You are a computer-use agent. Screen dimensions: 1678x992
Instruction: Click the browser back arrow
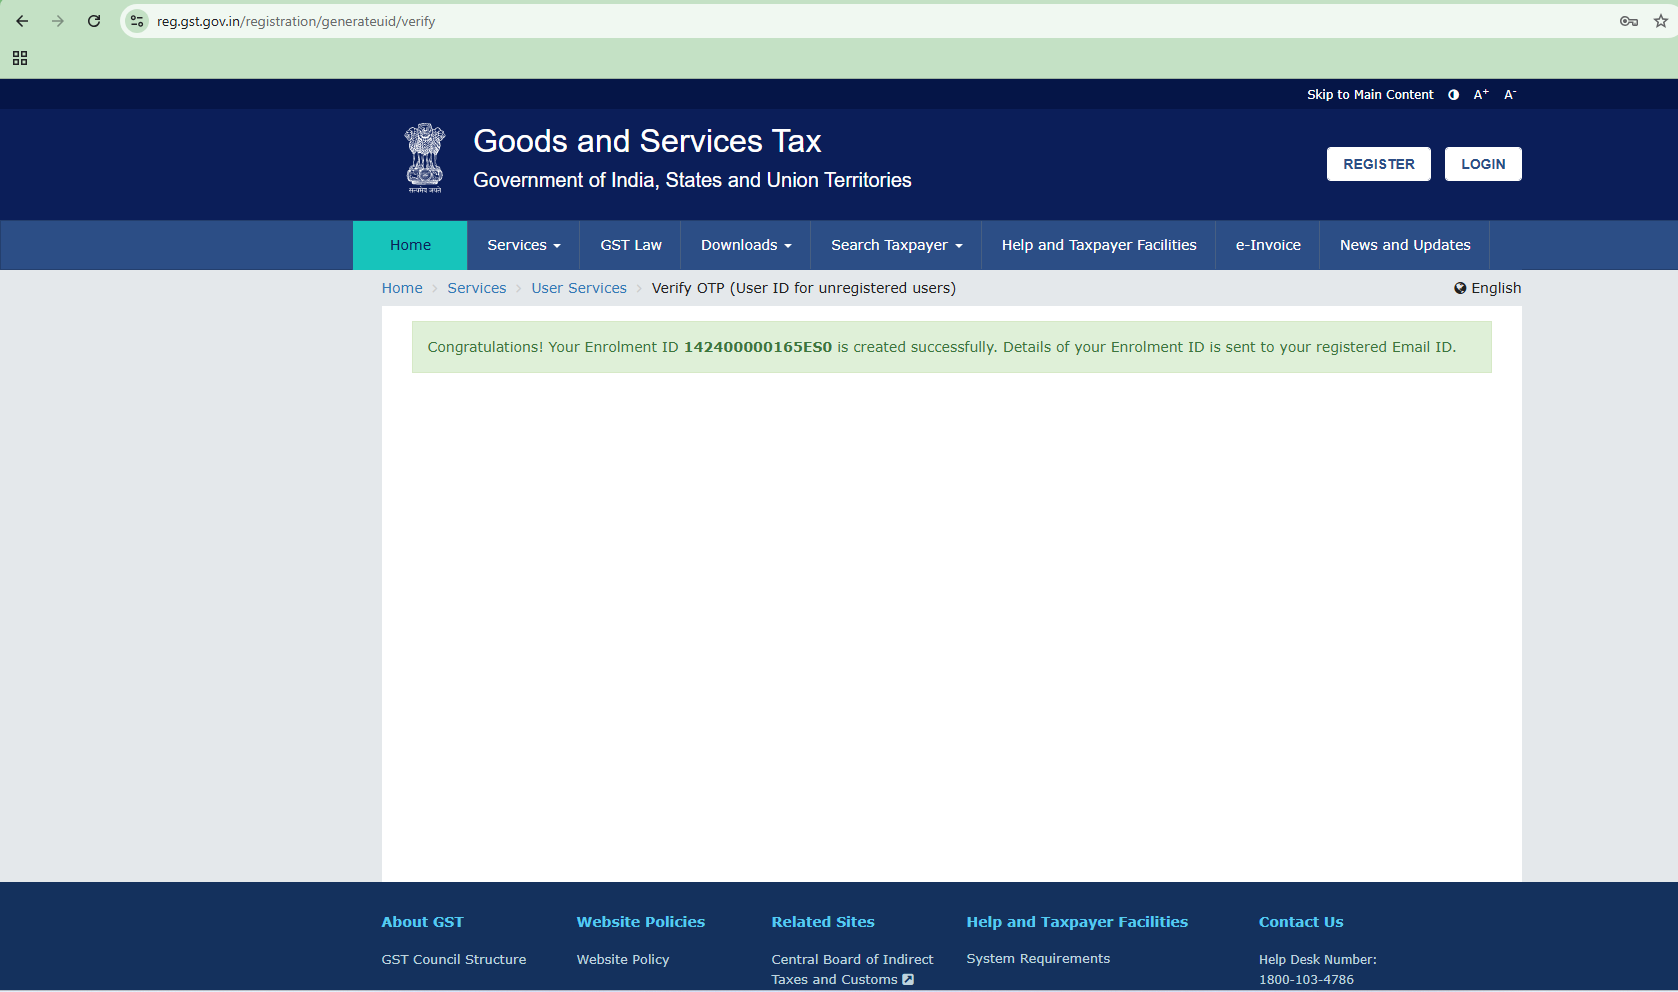tap(22, 21)
